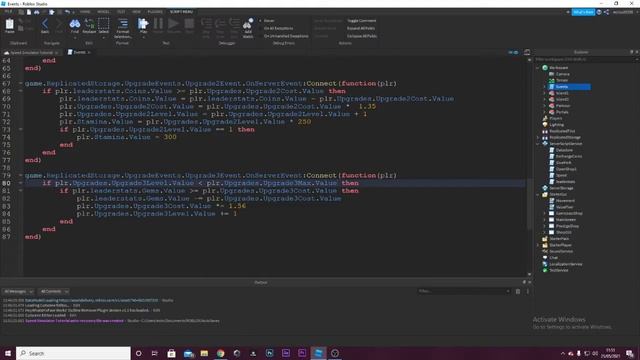Open File Explorer from the taskbar
The width and height of the screenshot is (640, 360).
click(x=204, y=353)
